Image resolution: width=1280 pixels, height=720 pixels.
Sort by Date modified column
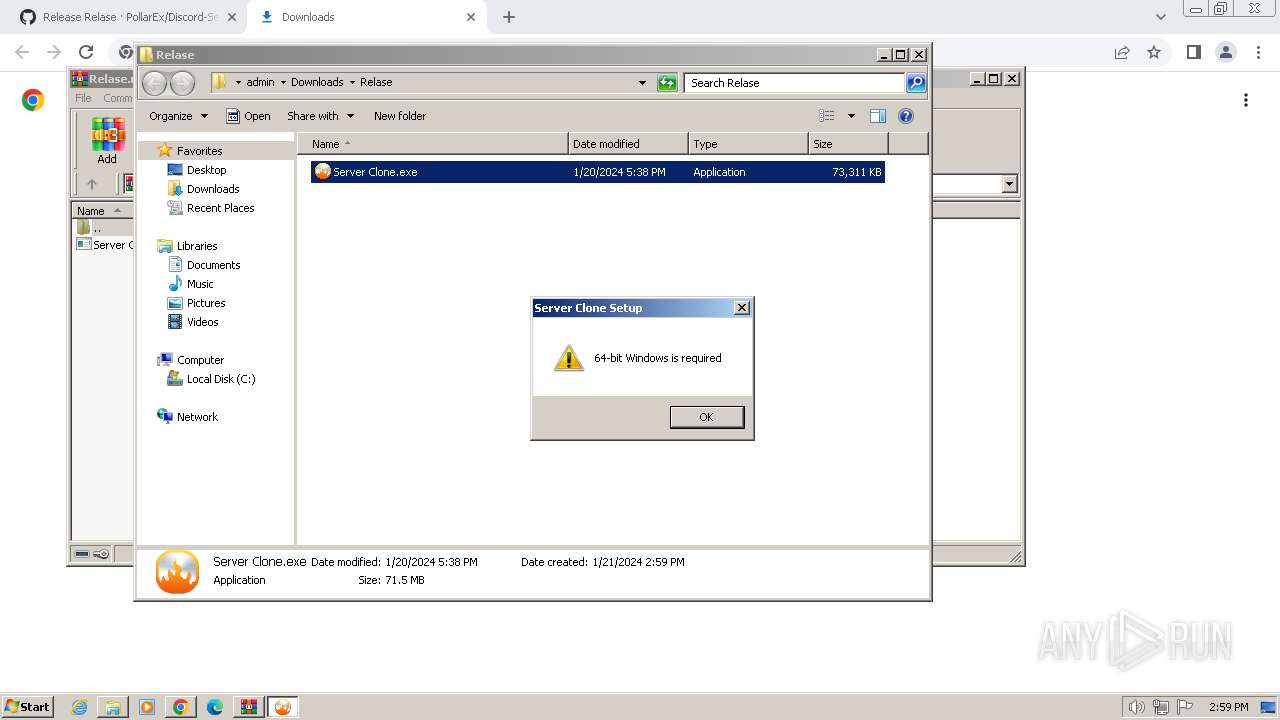pos(628,144)
